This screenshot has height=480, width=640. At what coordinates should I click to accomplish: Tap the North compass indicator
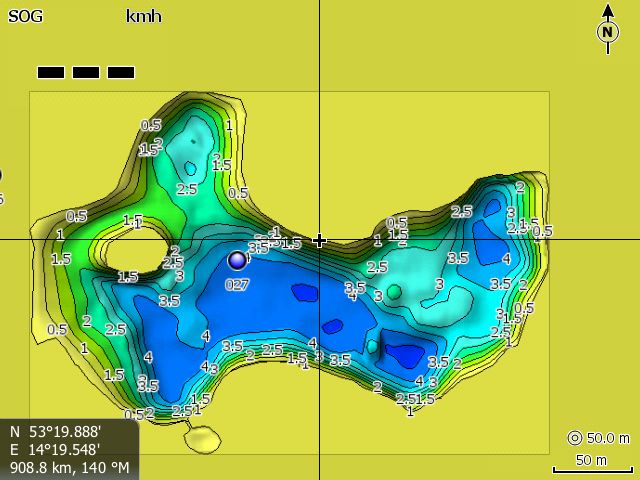pos(607,31)
